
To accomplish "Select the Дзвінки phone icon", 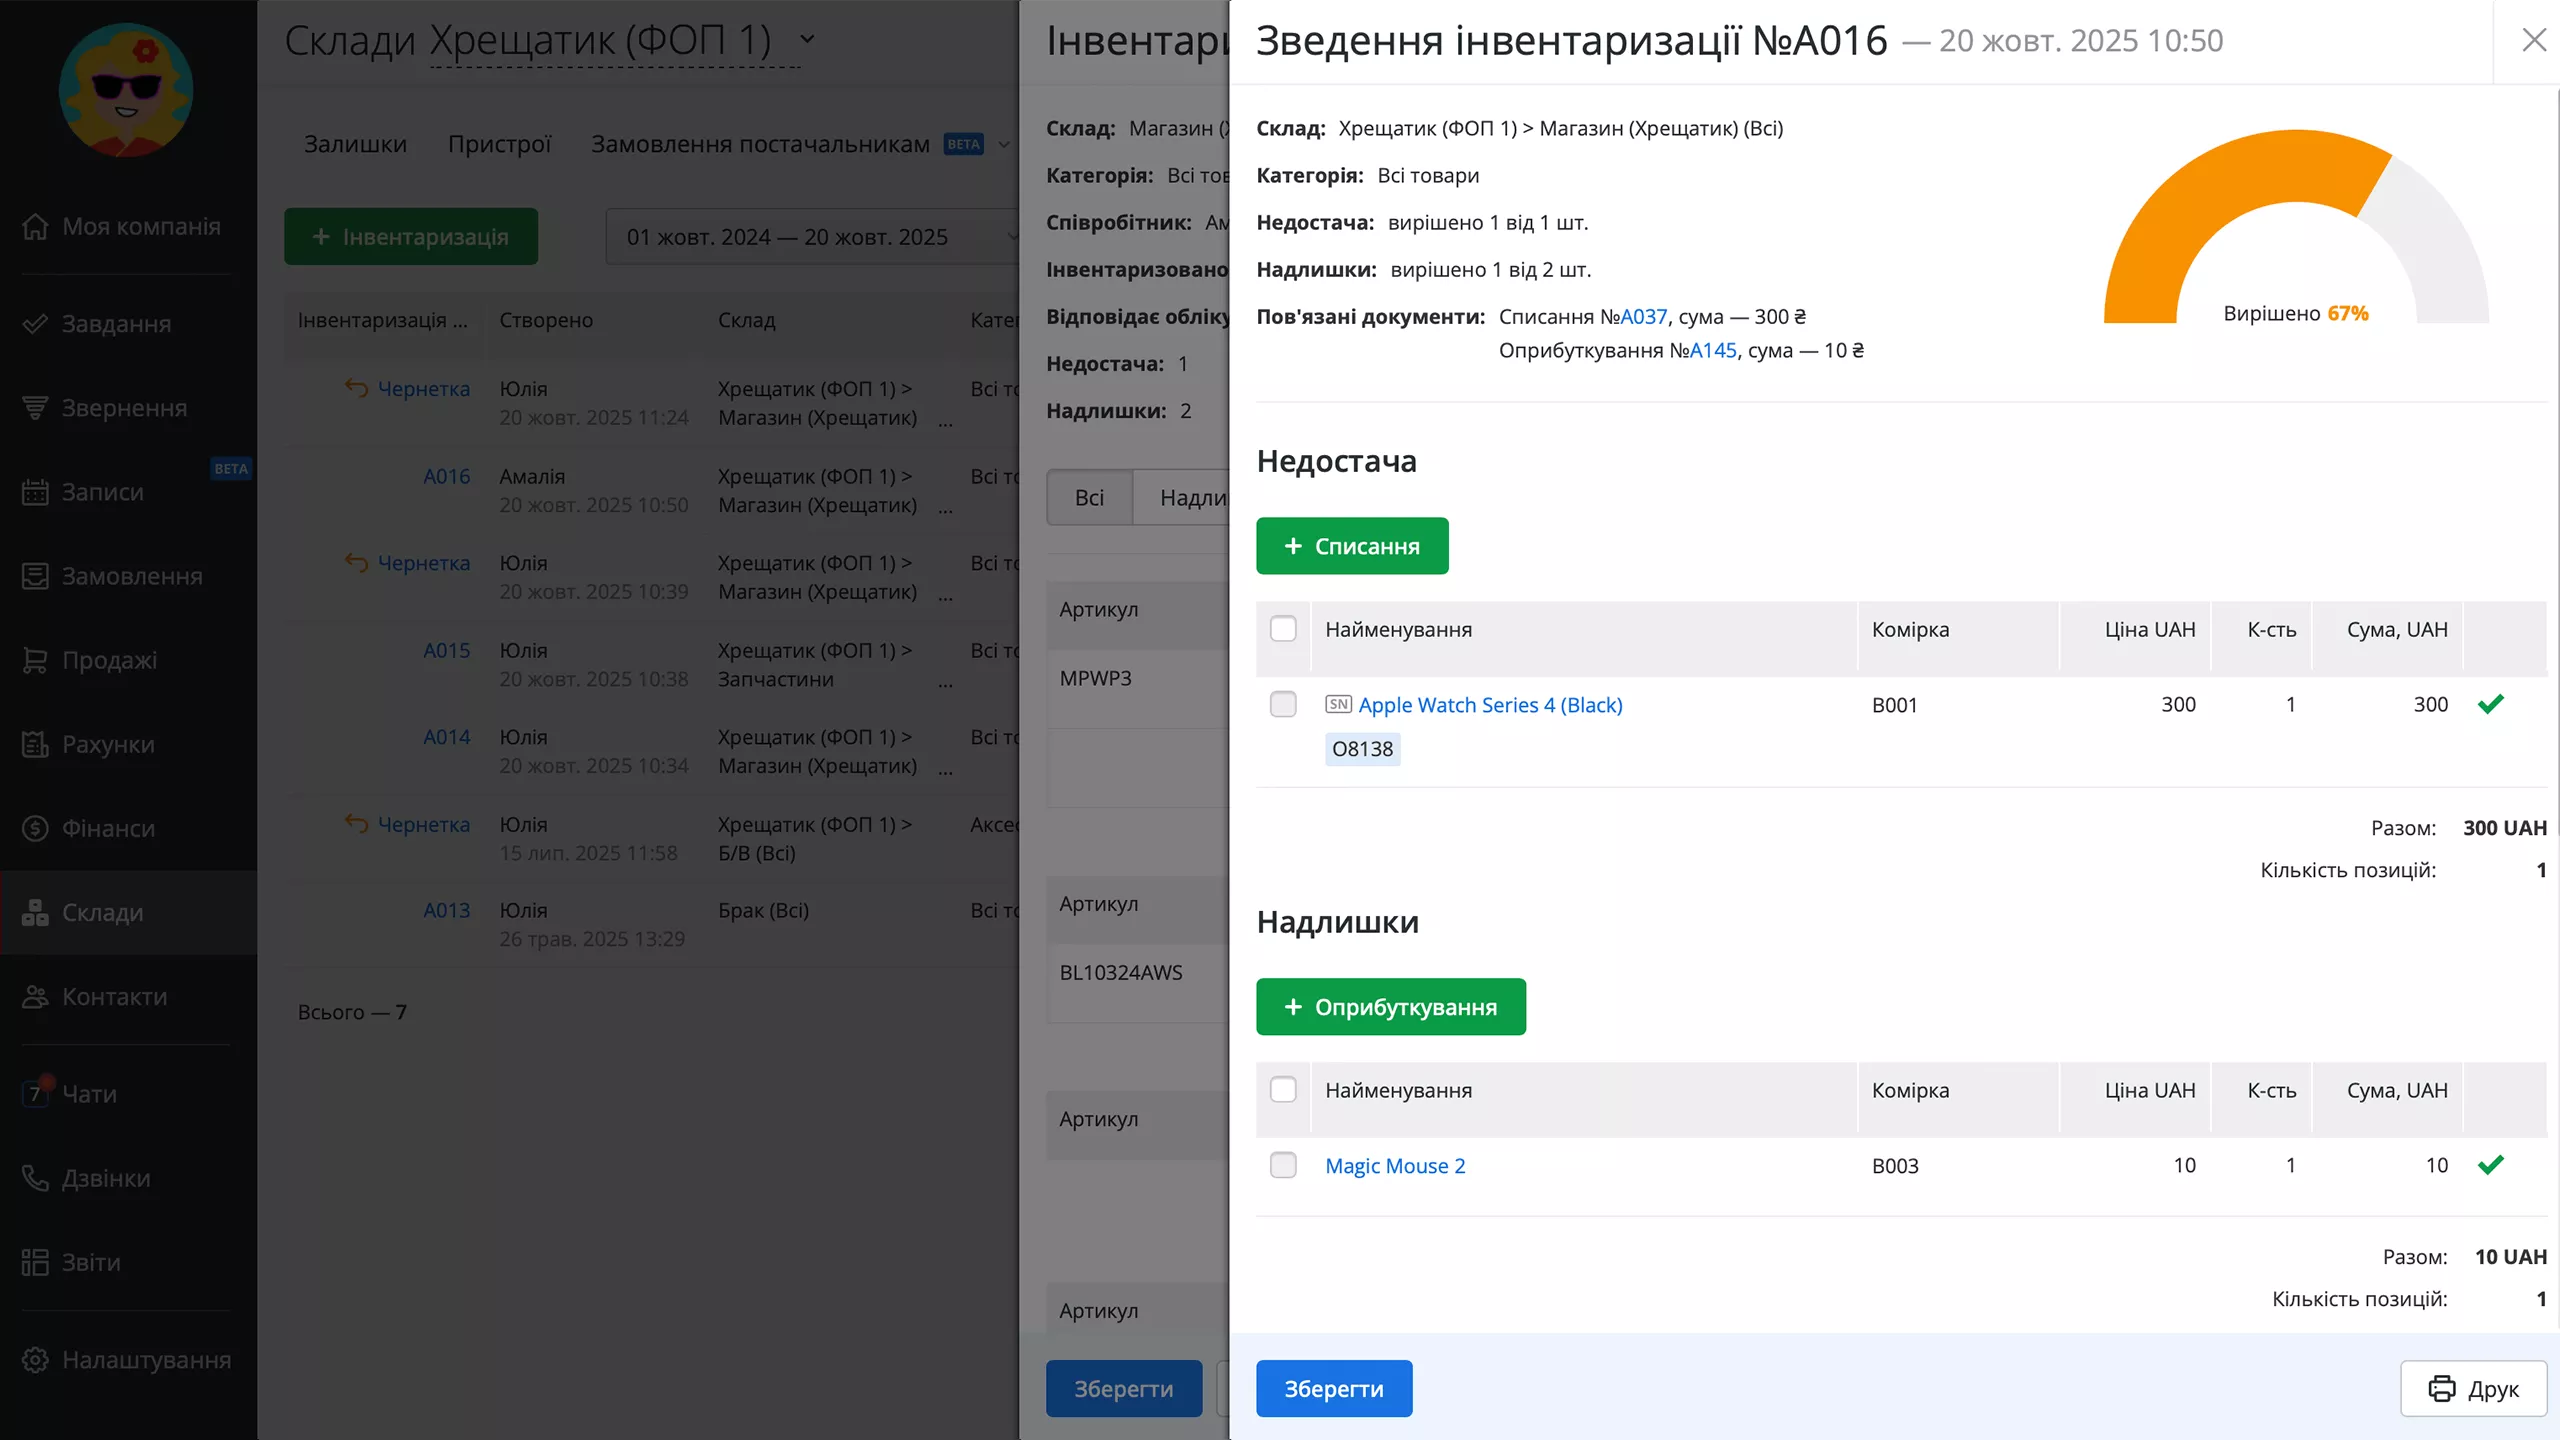I will point(105,1178).
